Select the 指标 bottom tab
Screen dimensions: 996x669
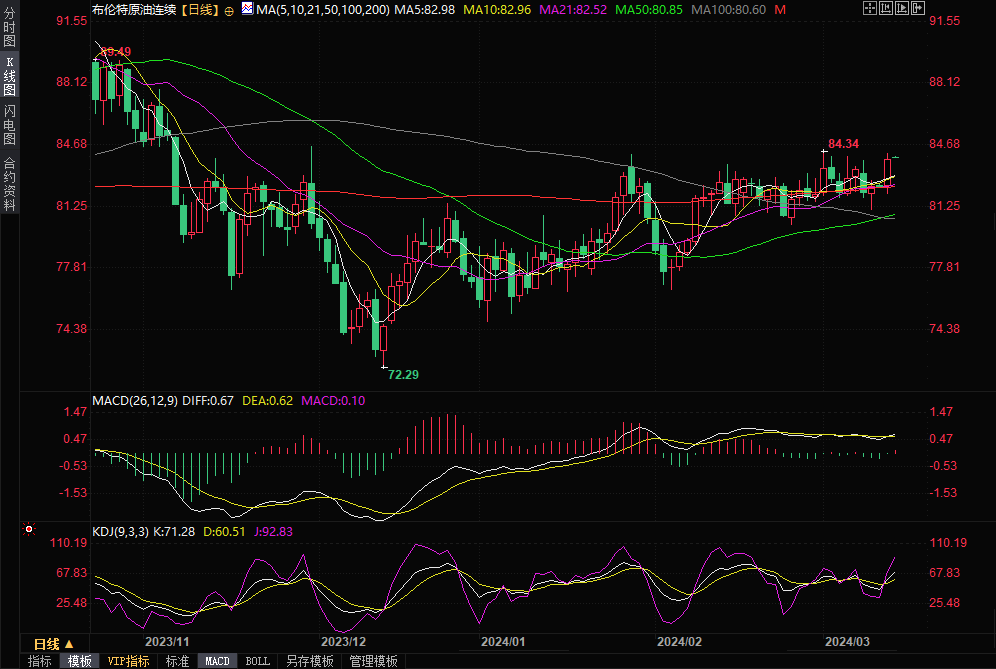pyautogui.click(x=40, y=661)
